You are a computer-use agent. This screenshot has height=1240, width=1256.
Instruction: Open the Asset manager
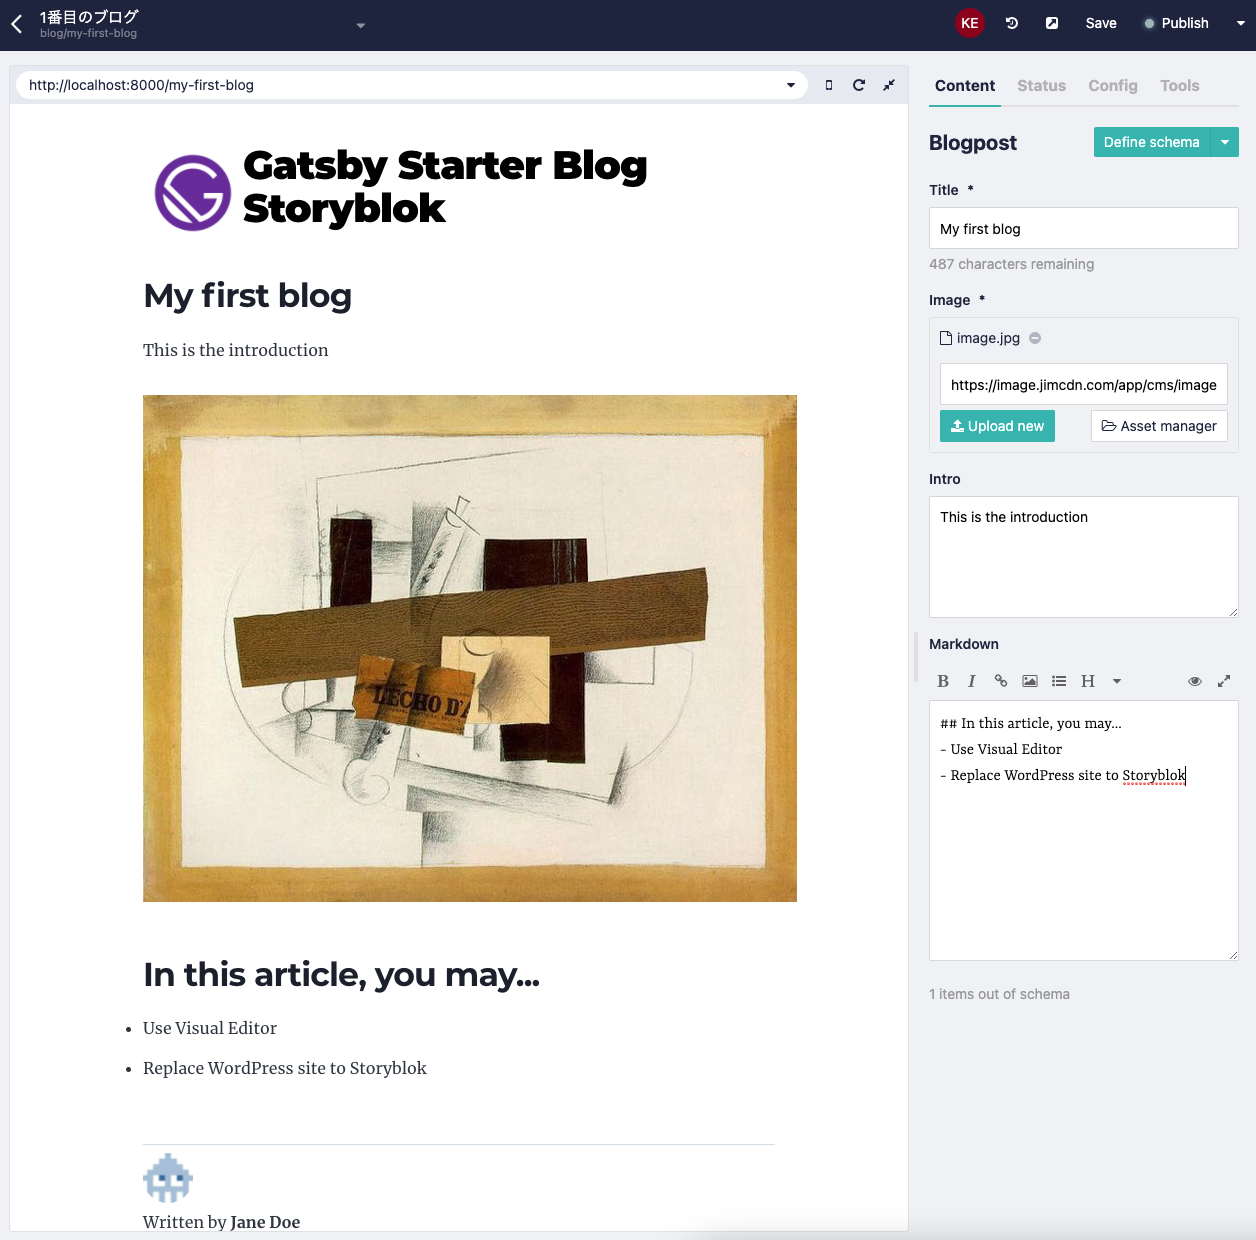1159,426
